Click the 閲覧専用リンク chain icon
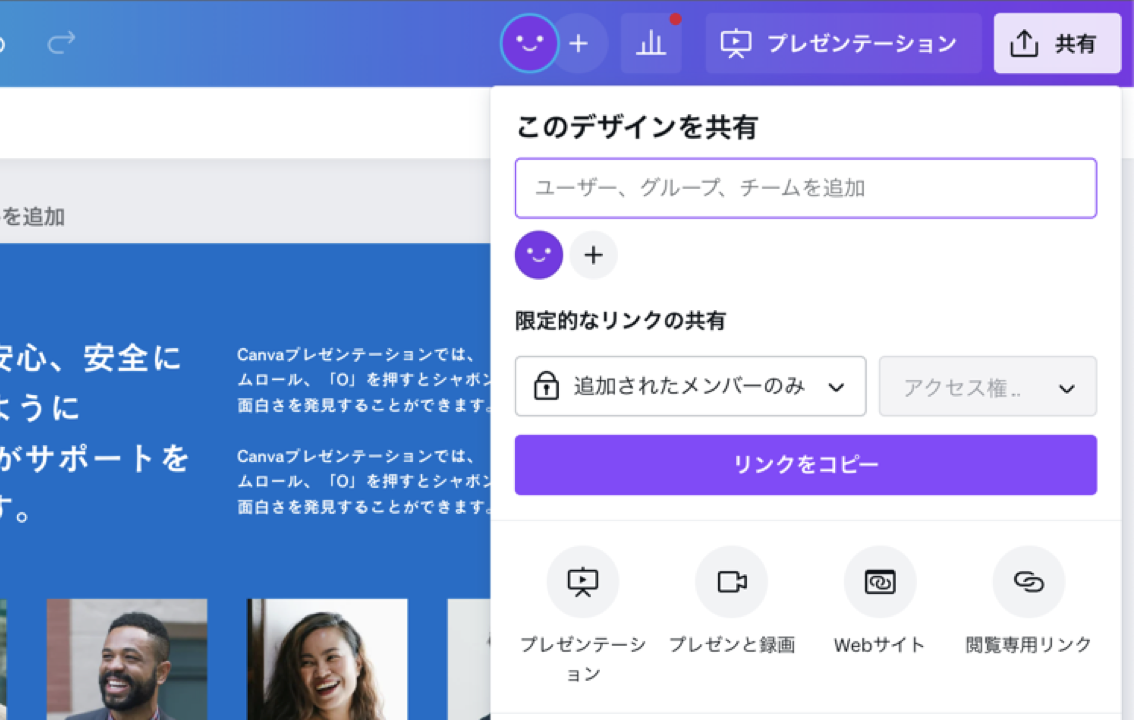This screenshot has width=1134, height=720. point(1028,582)
